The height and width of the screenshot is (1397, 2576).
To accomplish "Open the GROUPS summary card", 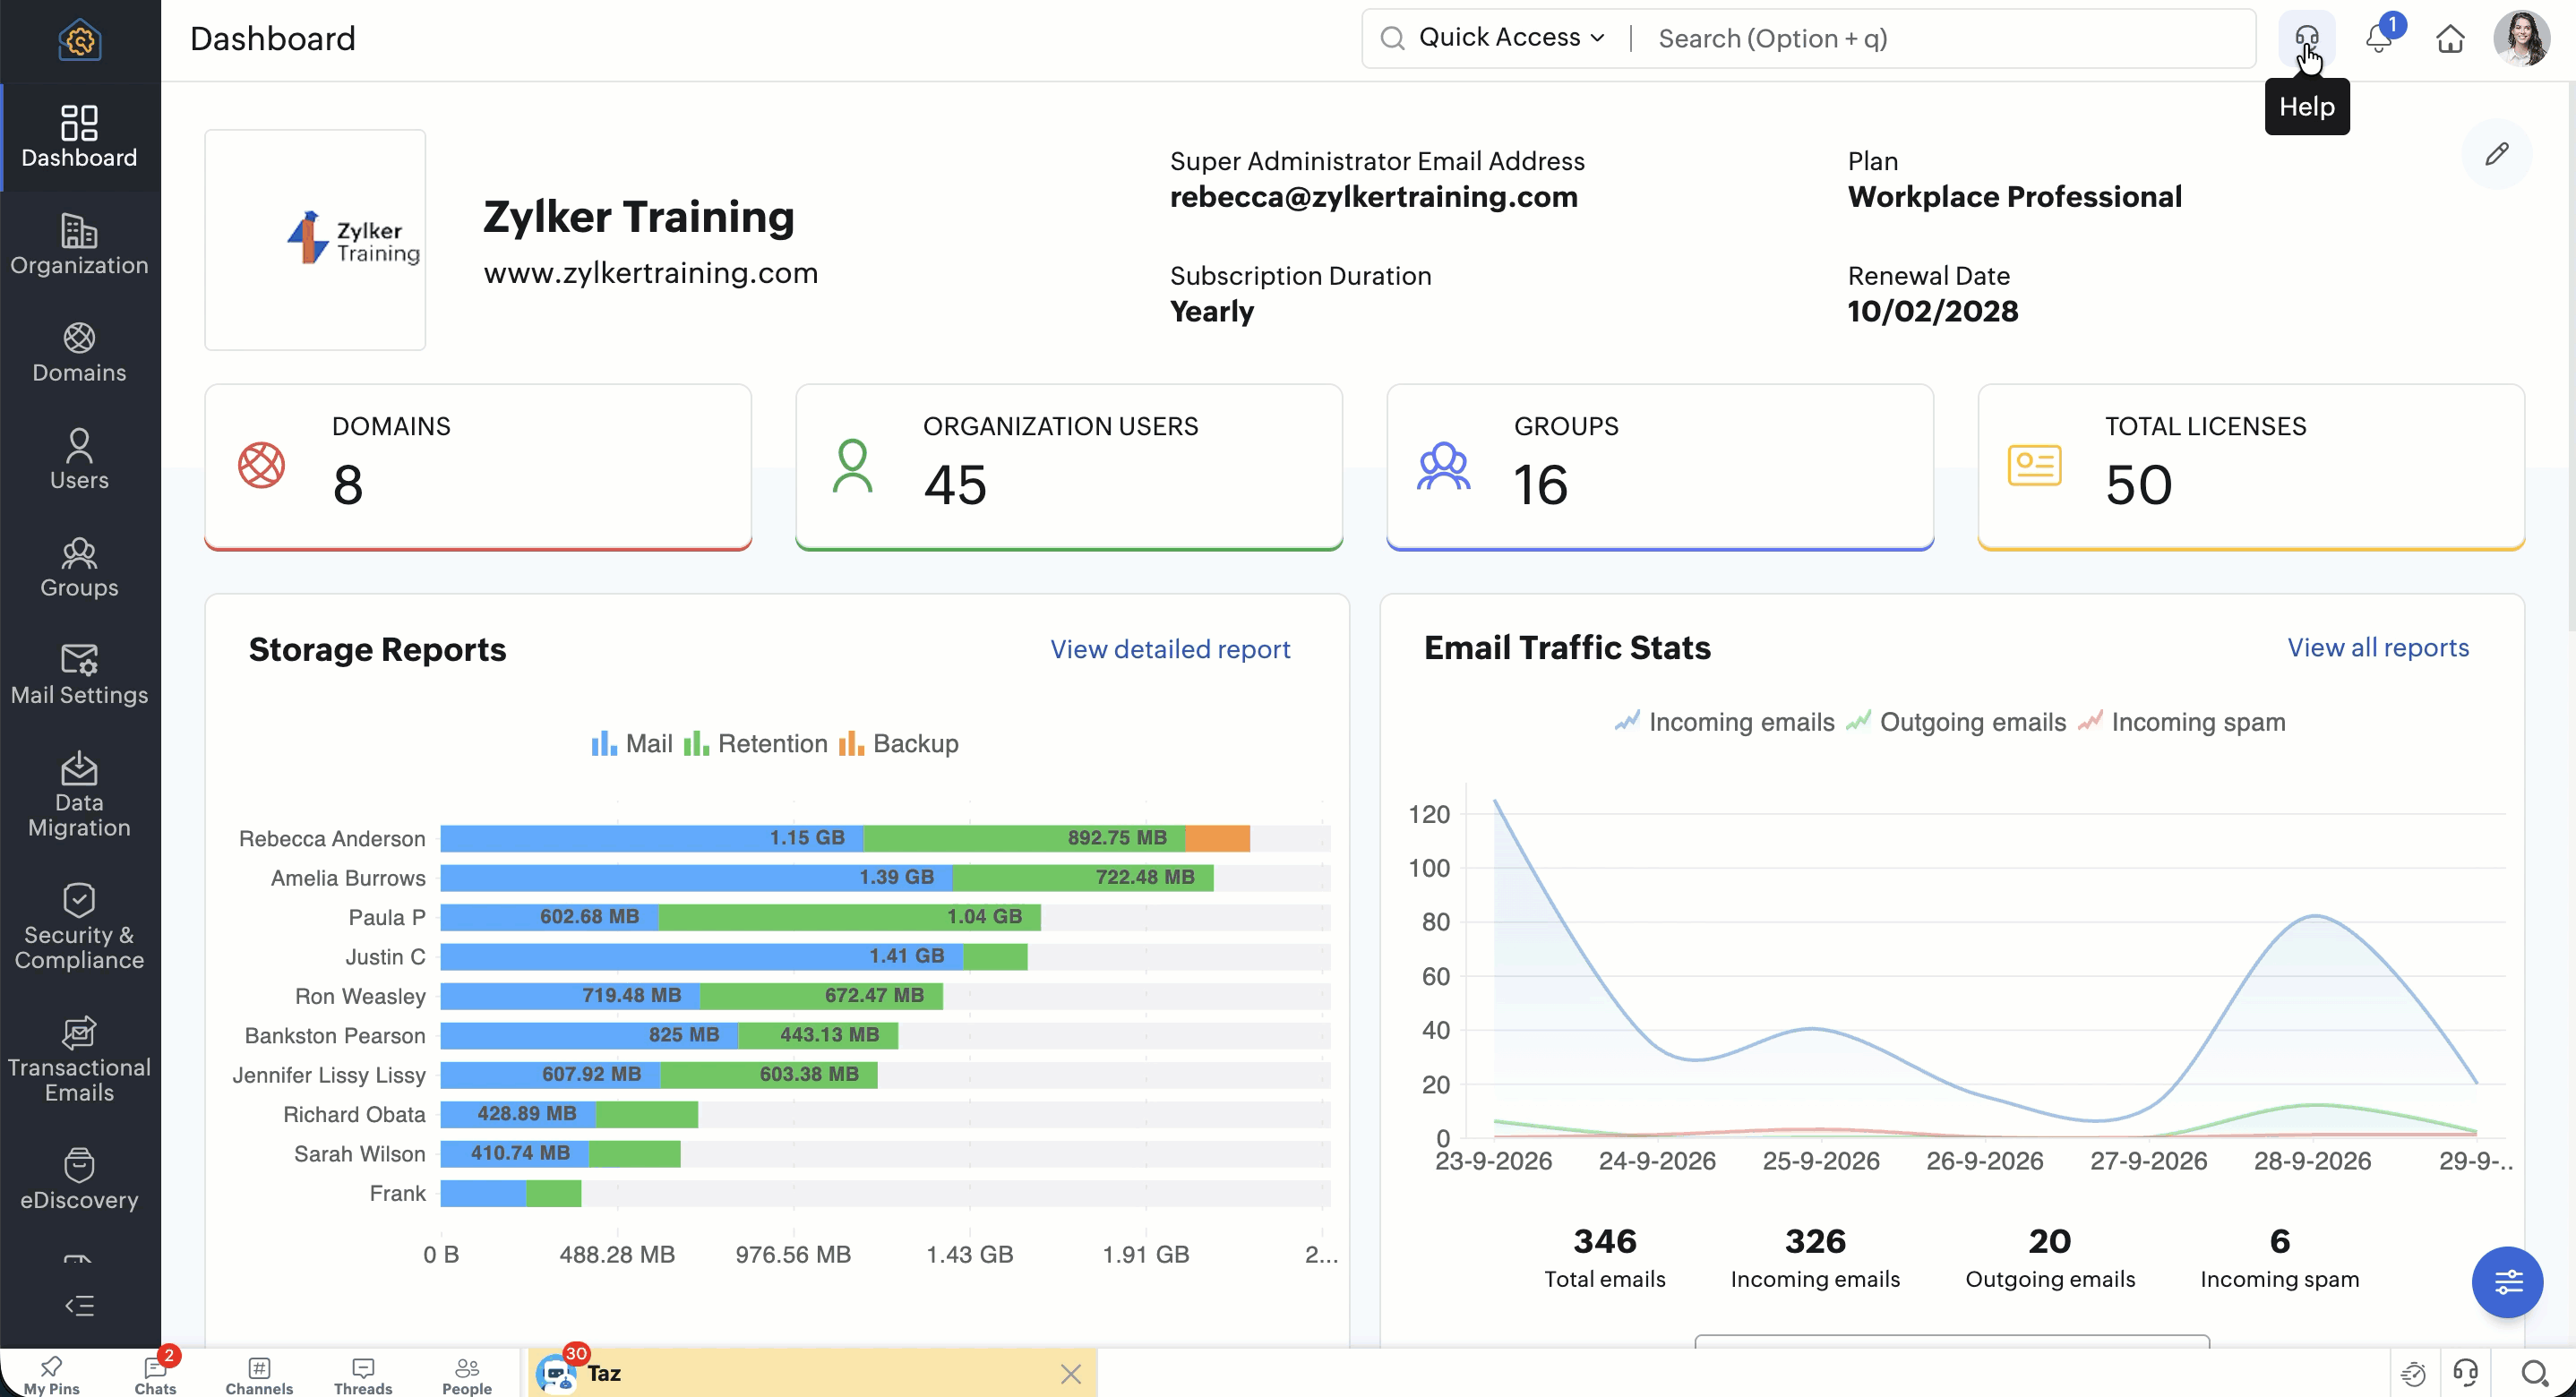I will point(1659,466).
